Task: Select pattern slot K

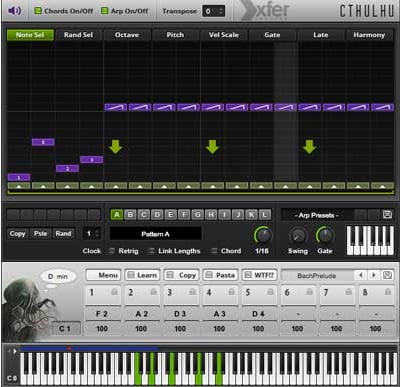Action: tap(251, 215)
